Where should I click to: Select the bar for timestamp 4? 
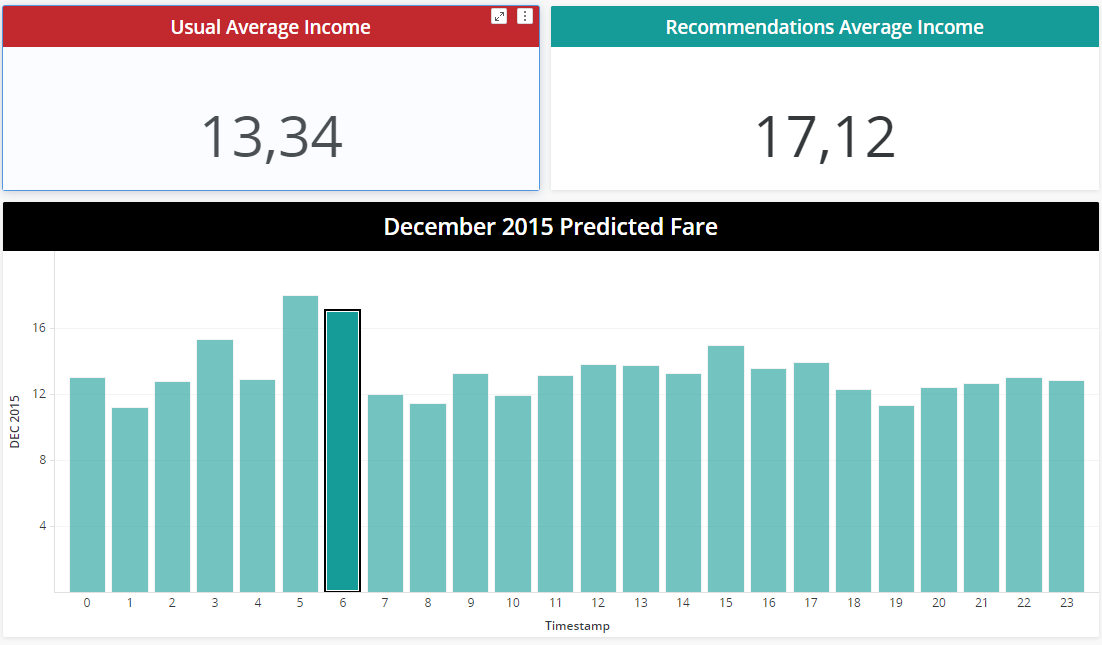(x=257, y=486)
